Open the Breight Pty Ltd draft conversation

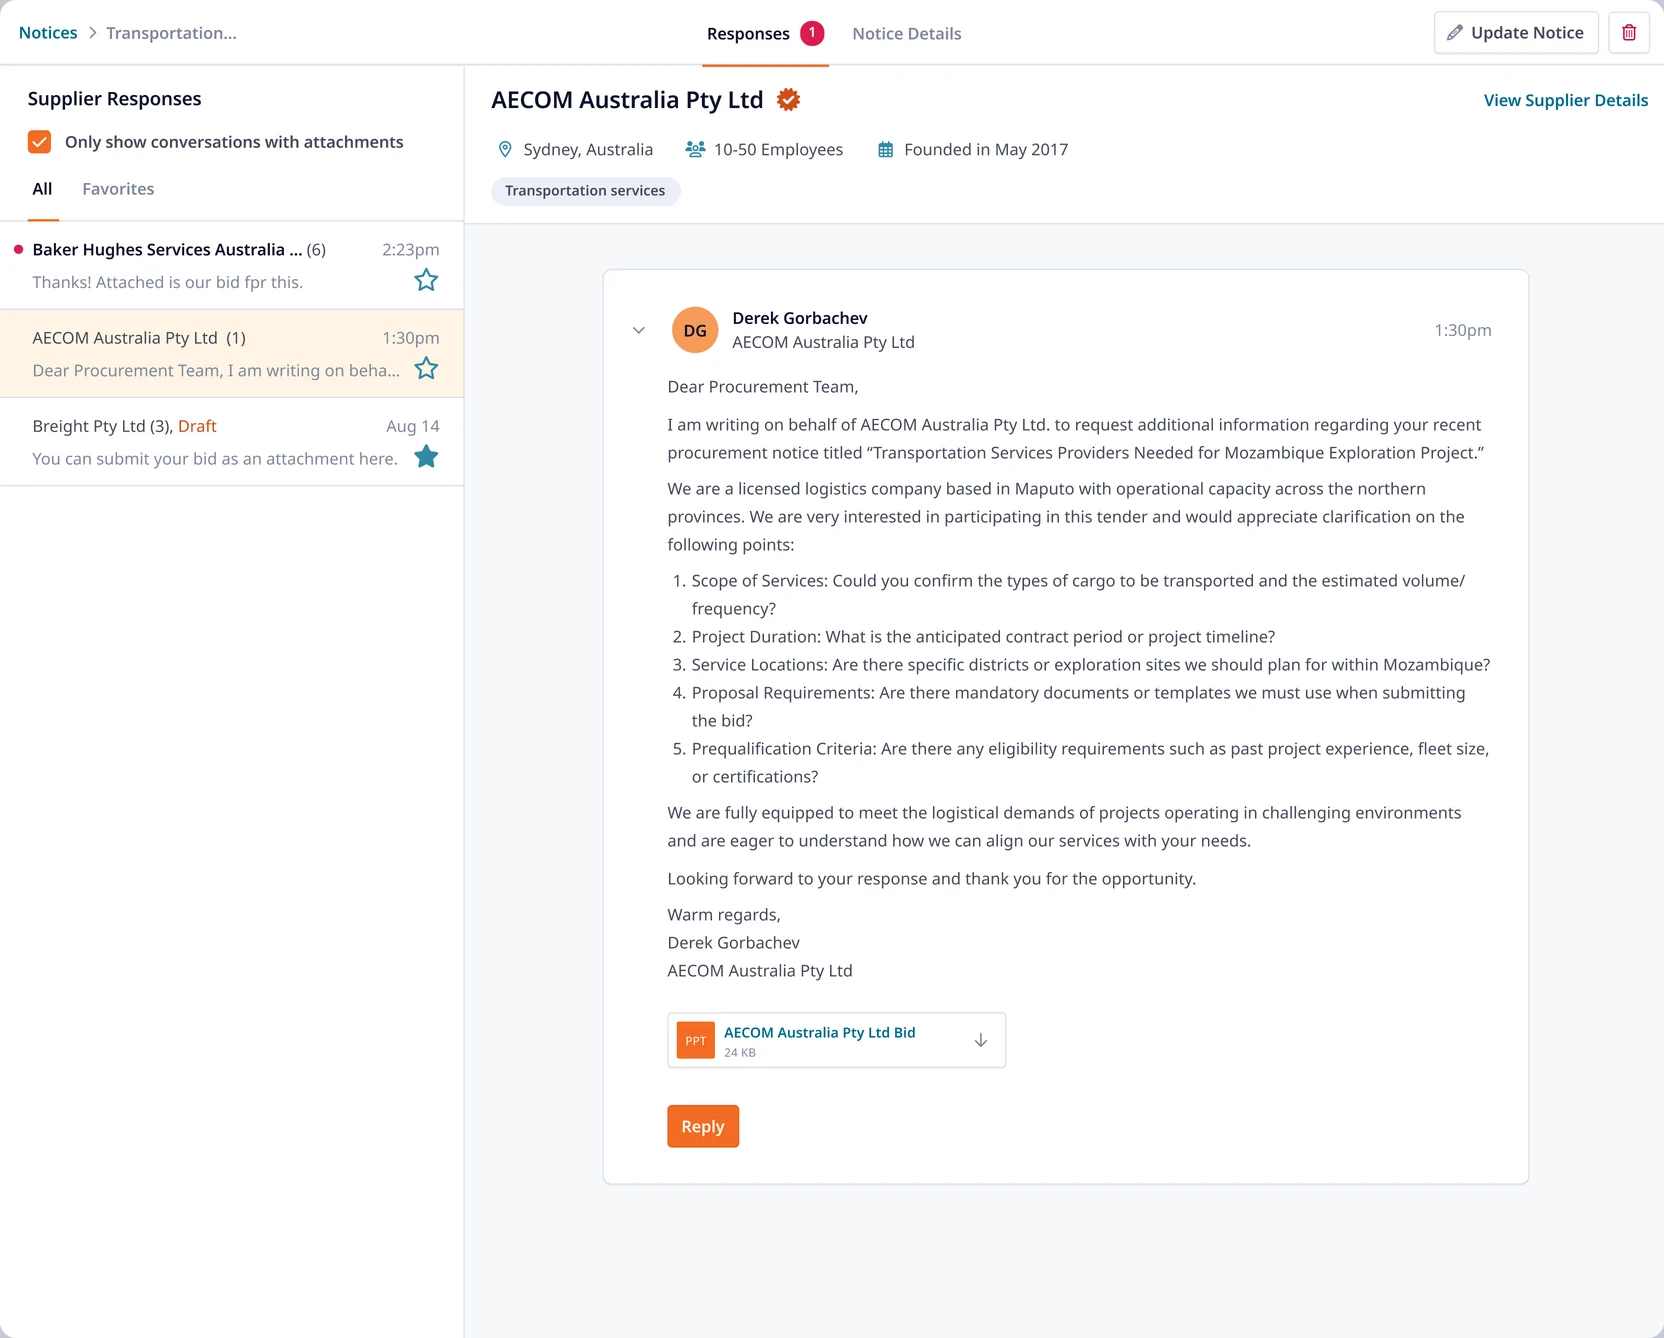(x=232, y=442)
